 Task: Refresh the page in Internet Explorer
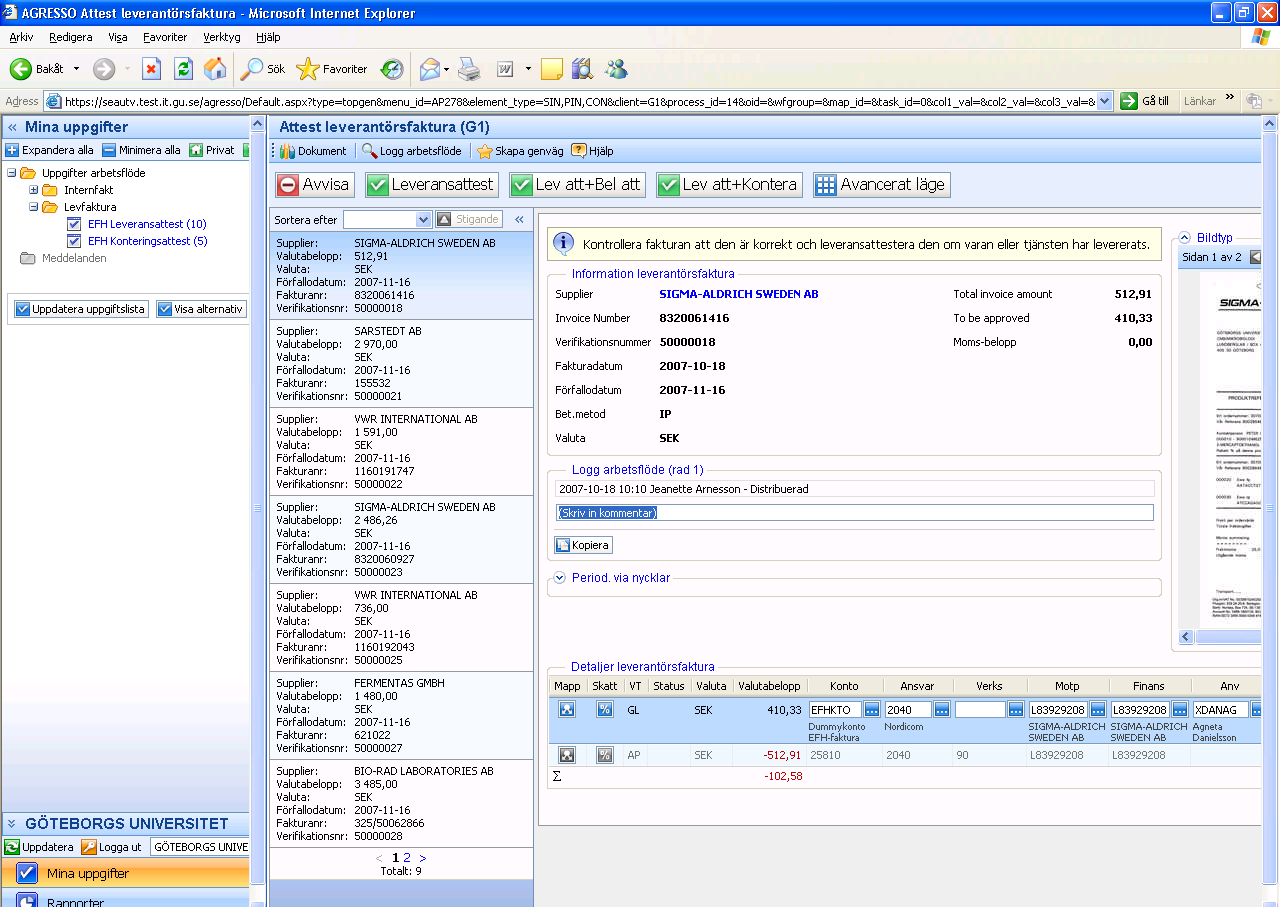pyautogui.click(x=183, y=69)
